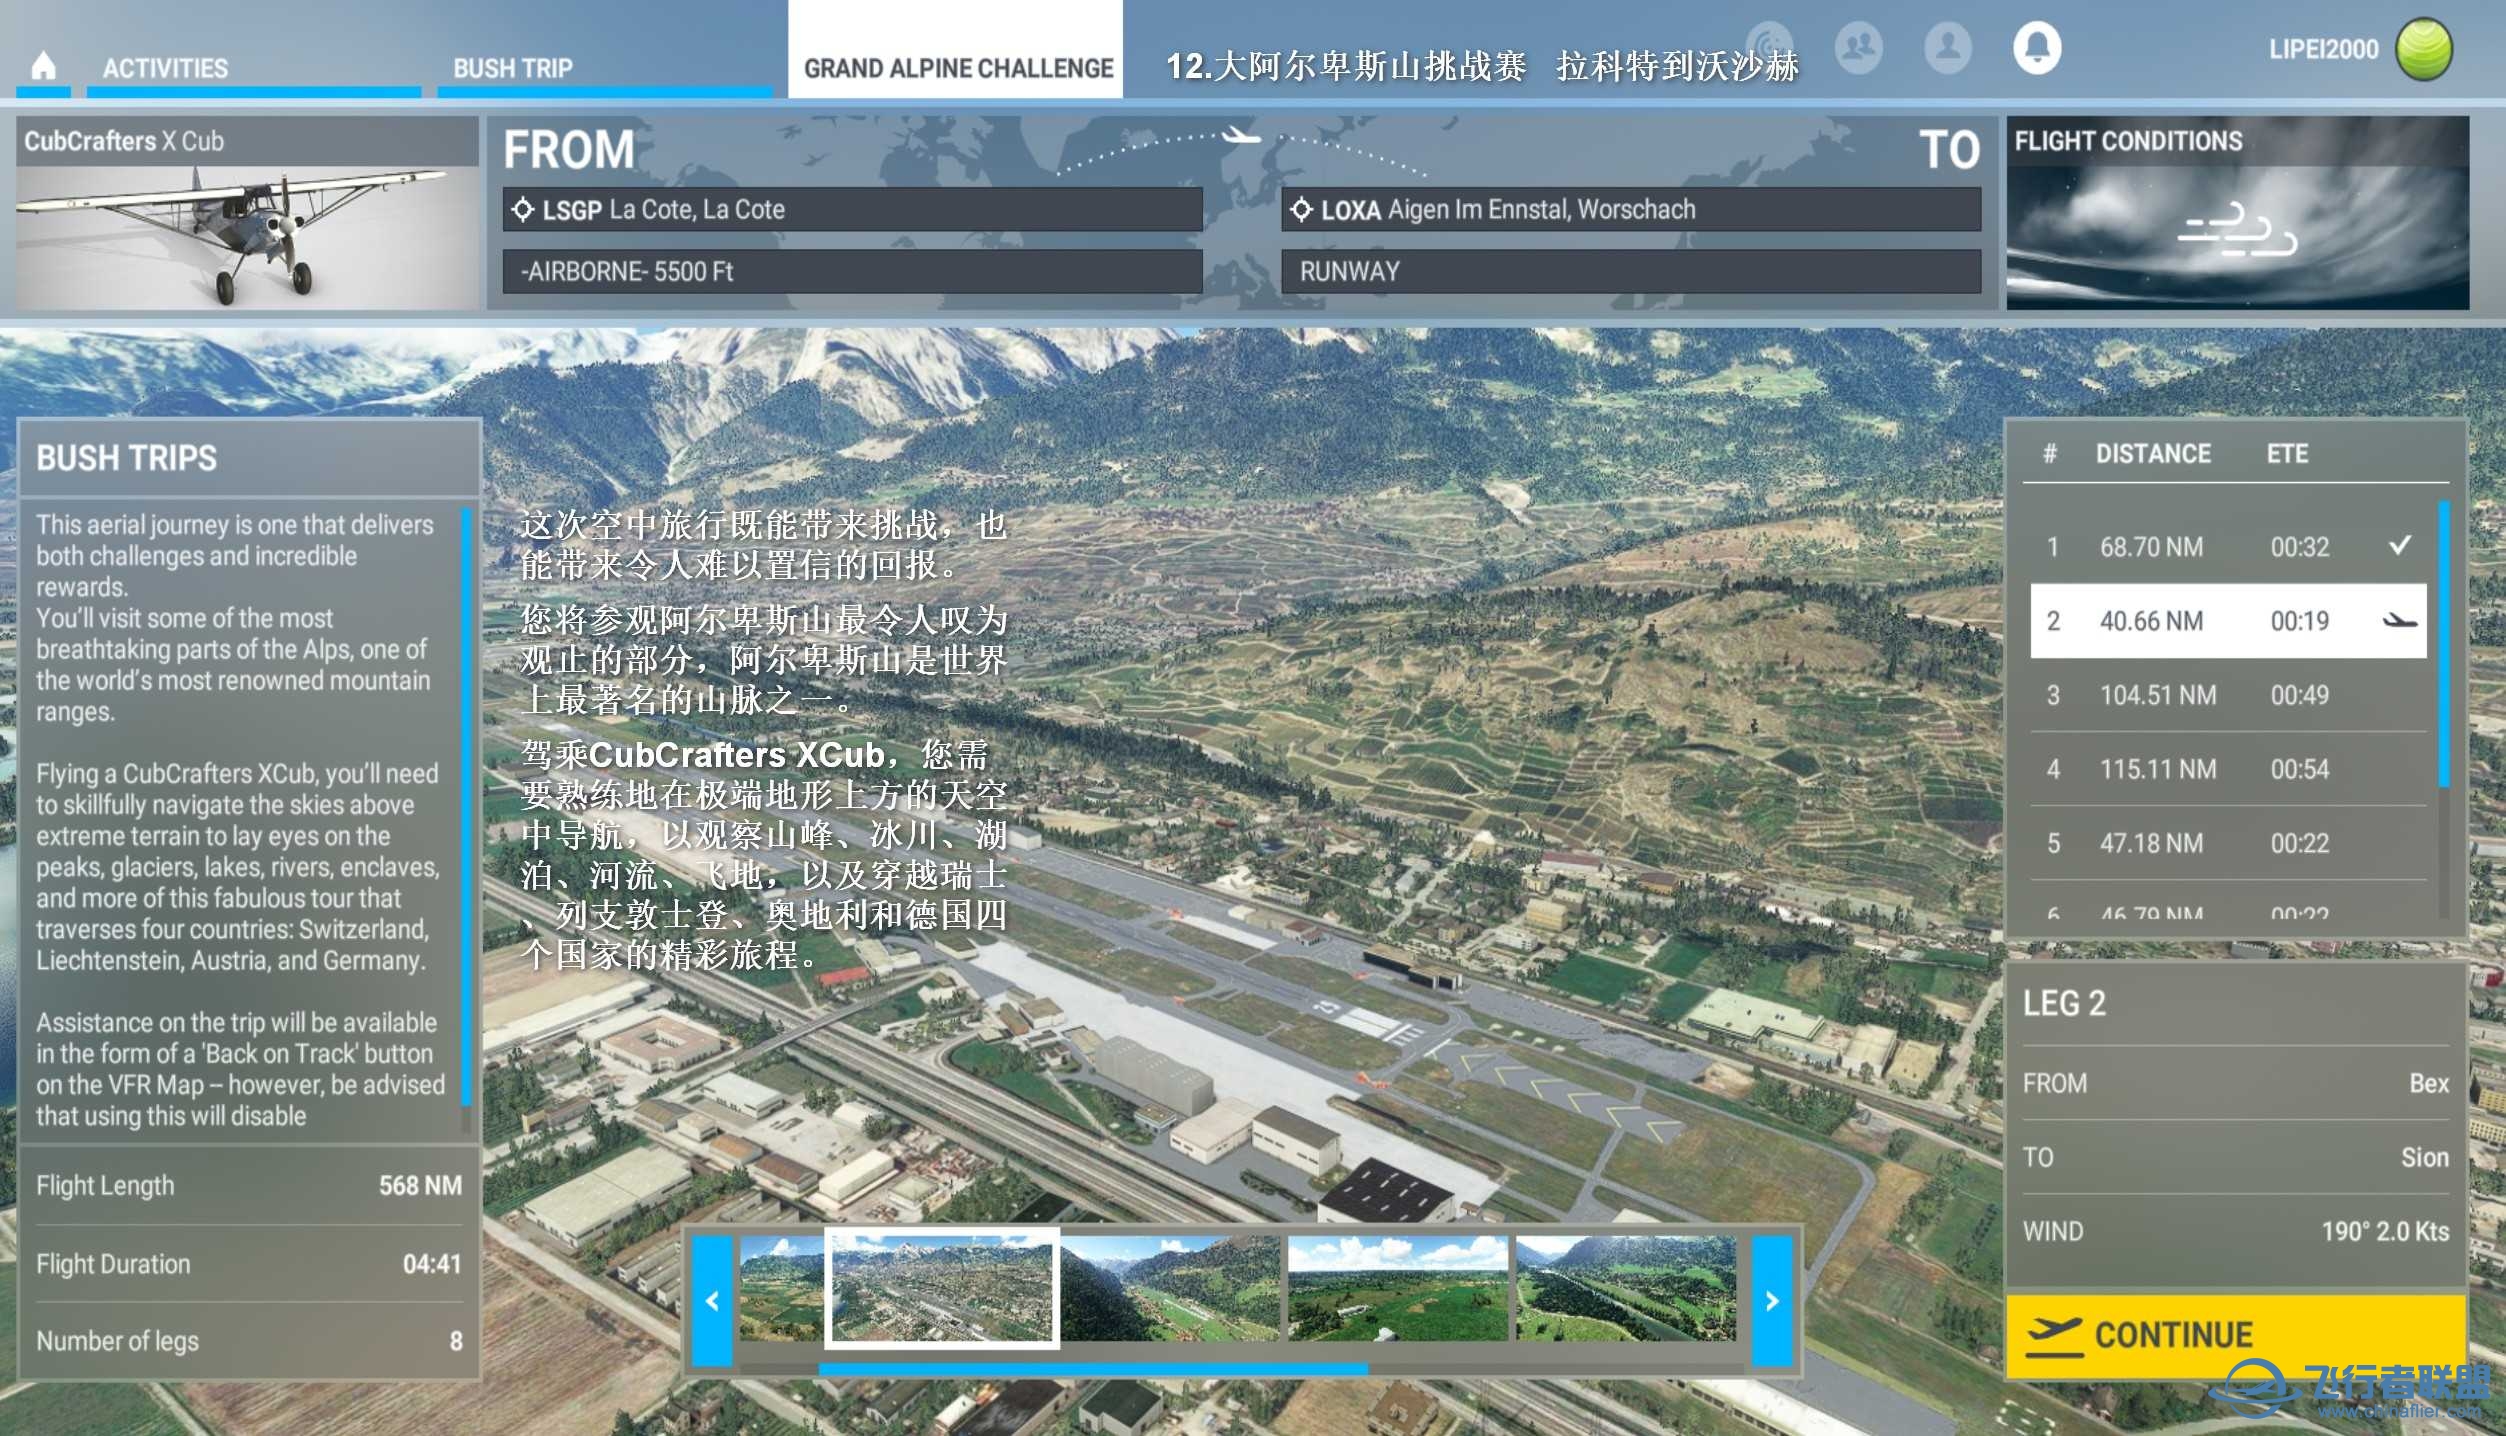This screenshot has height=1436, width=2506.
Task: Click the wind weather icon
Action: pos(2237,232)
